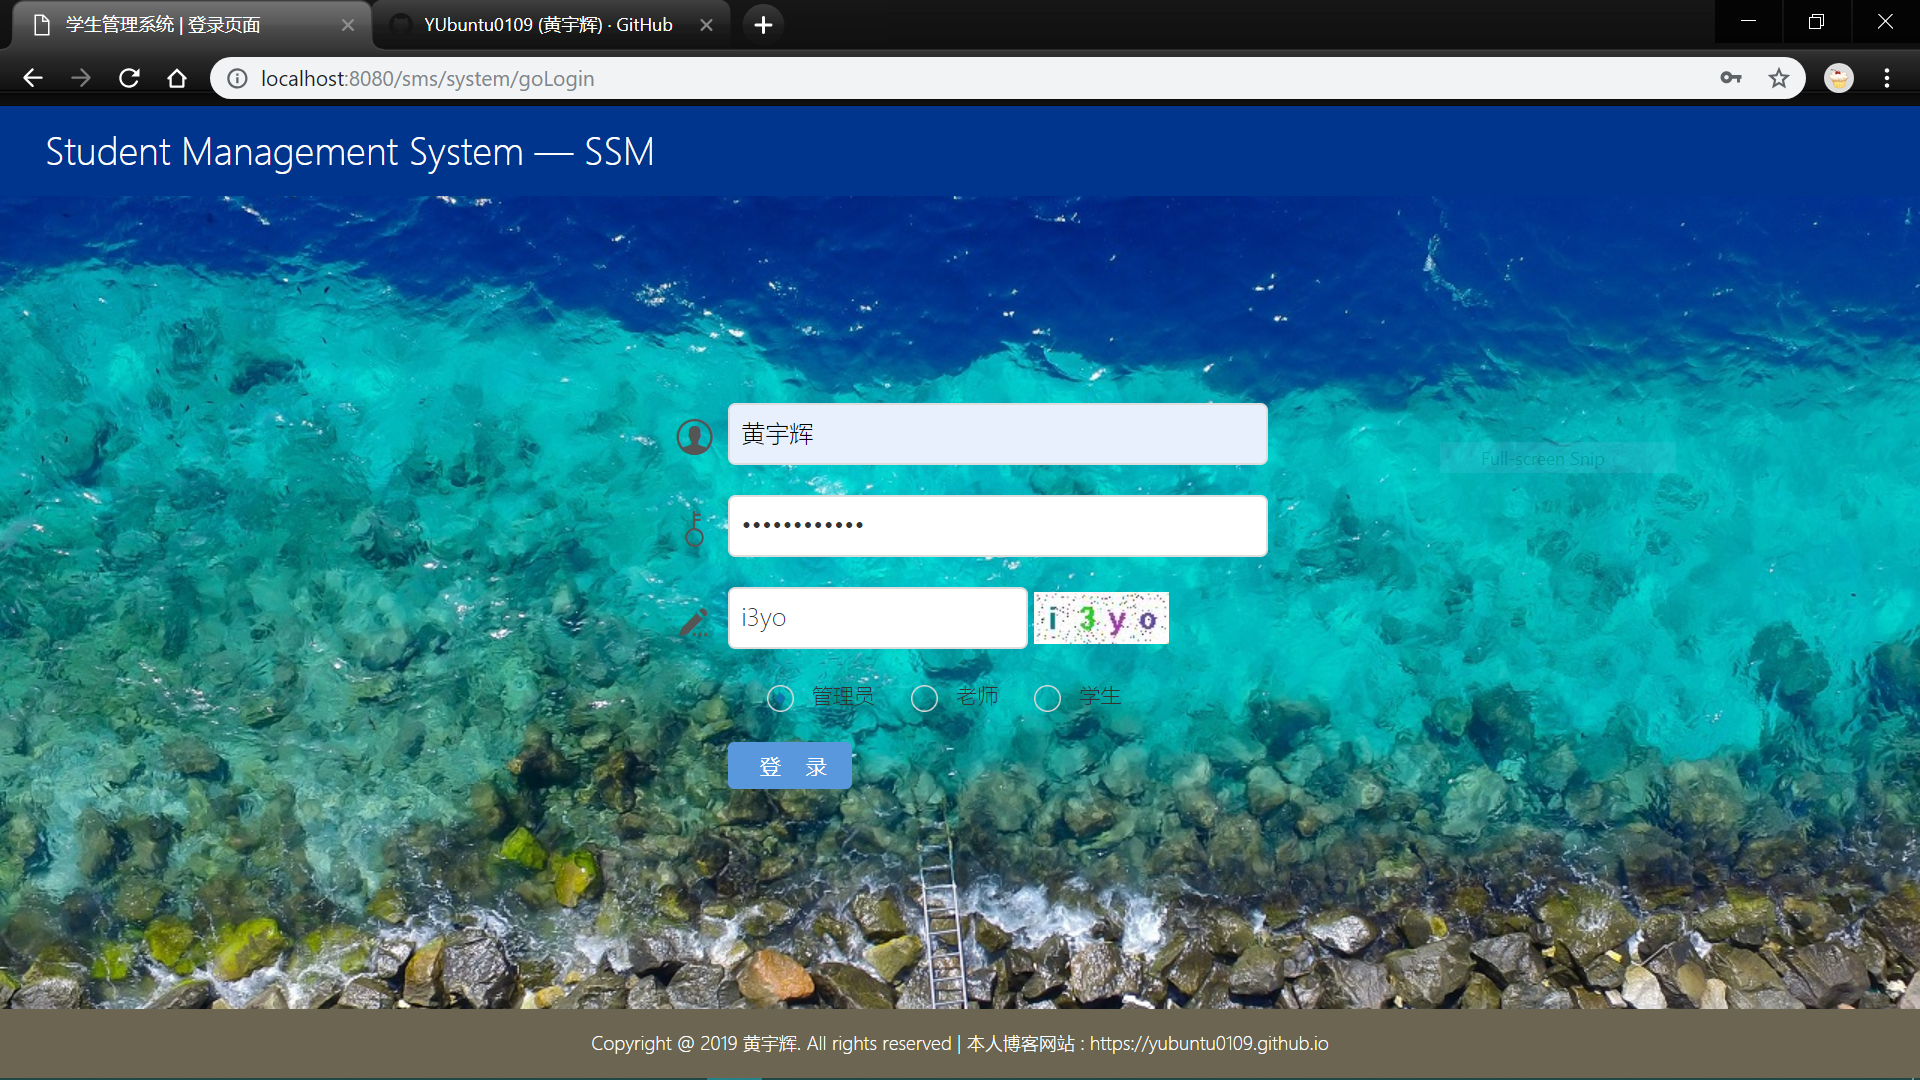Go to browser home page
The height and width of the screenshot is (1080, 1920).
click(x=177, y=78)
